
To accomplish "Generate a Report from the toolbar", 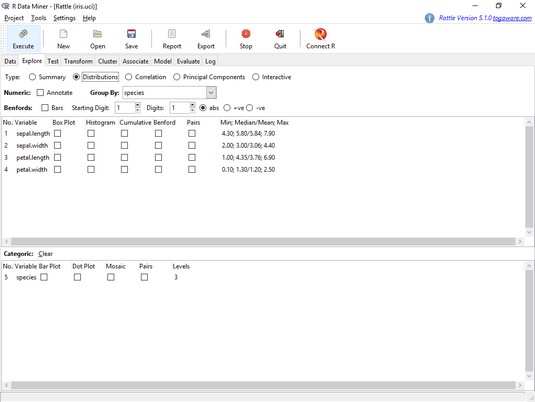I will coord(172,39).
